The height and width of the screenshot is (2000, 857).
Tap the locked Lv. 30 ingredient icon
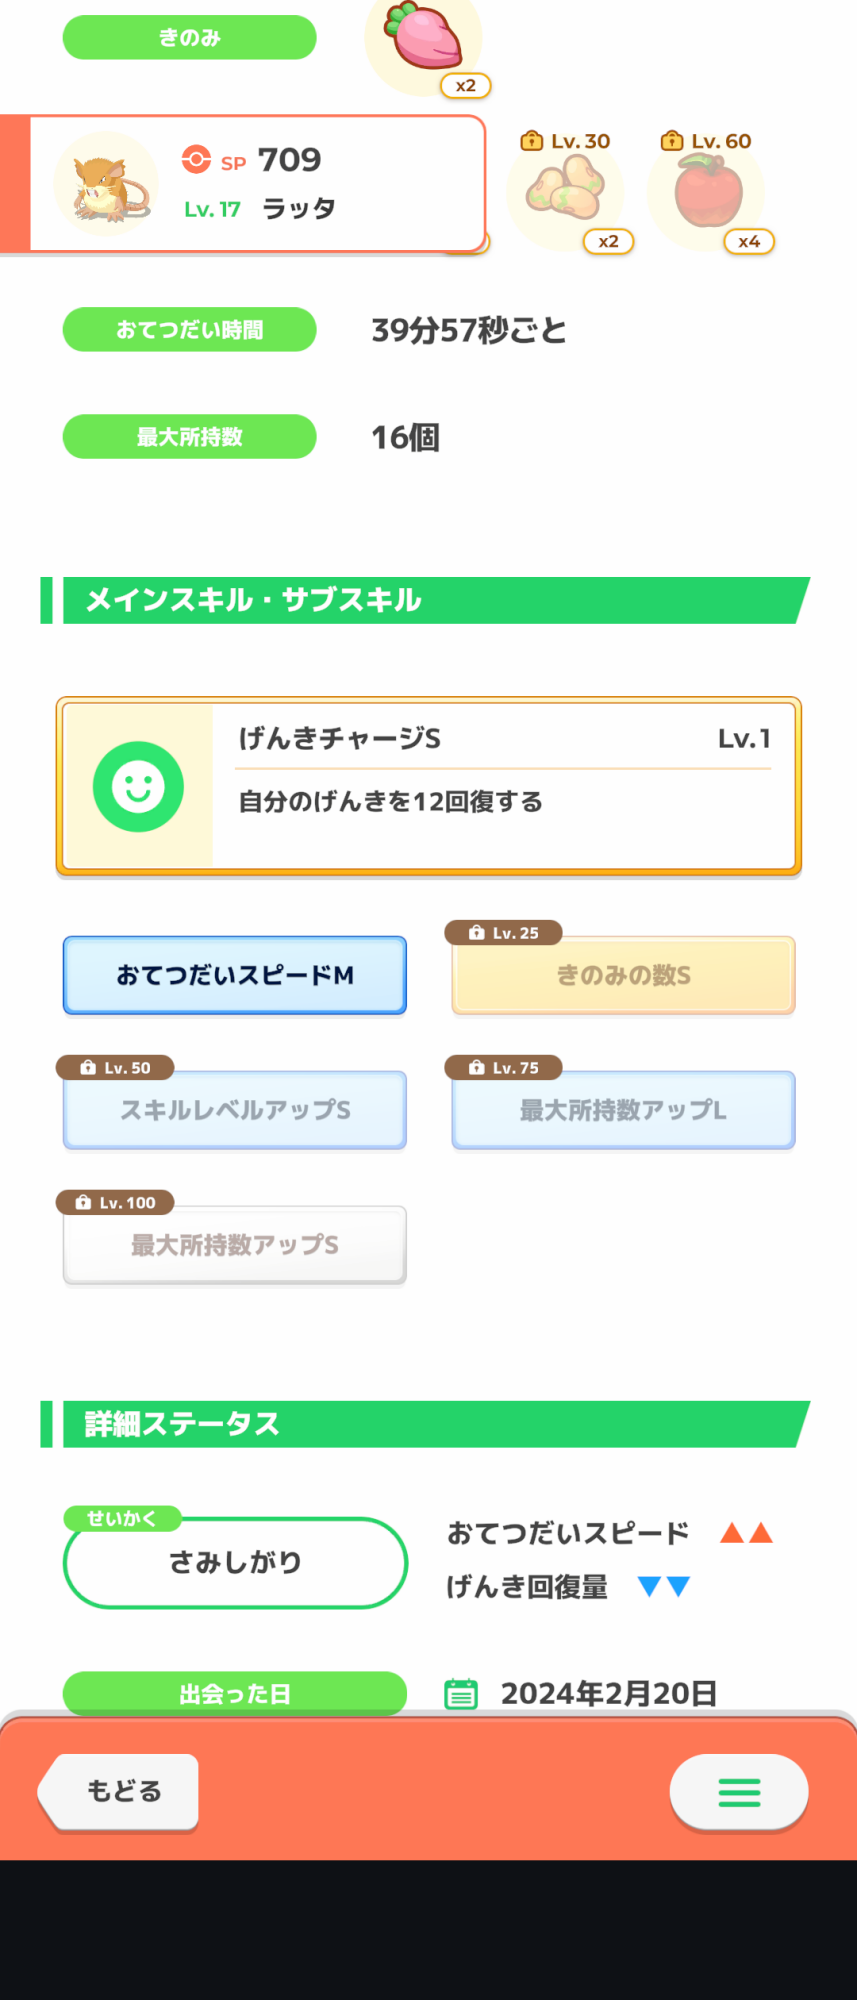pos(566,191)
